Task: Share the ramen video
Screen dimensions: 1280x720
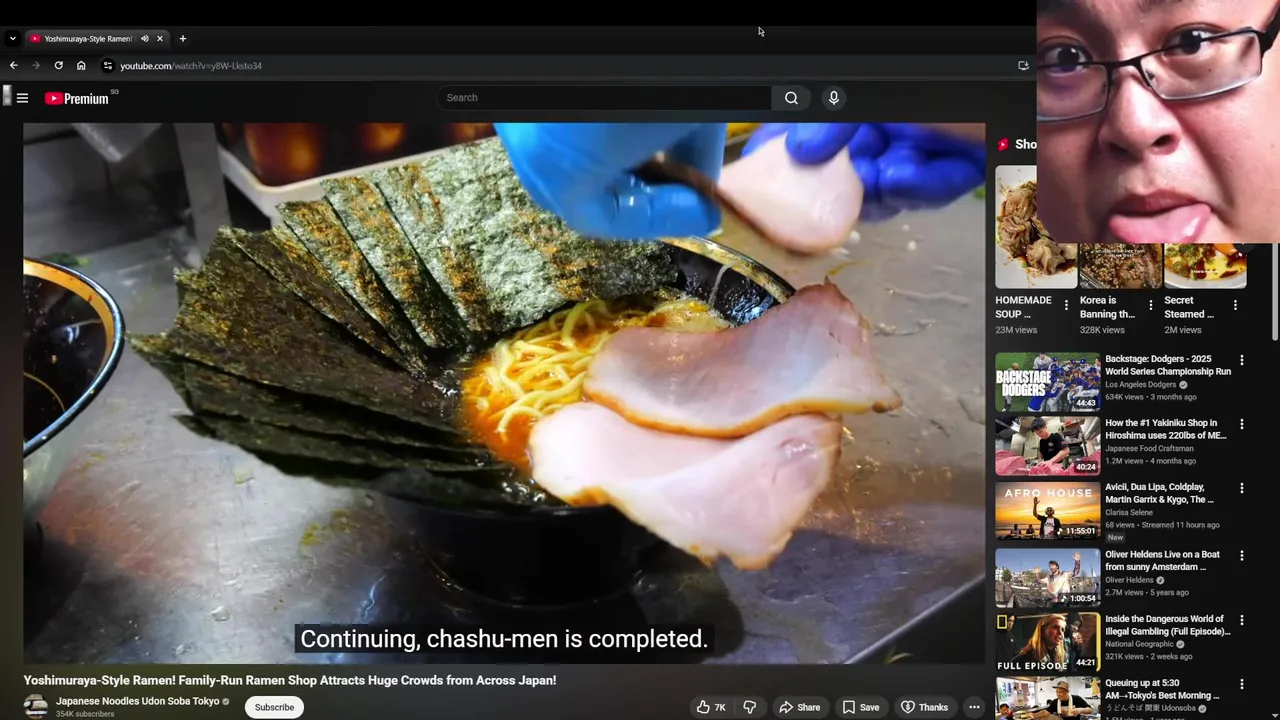Action: coord(799,707)
